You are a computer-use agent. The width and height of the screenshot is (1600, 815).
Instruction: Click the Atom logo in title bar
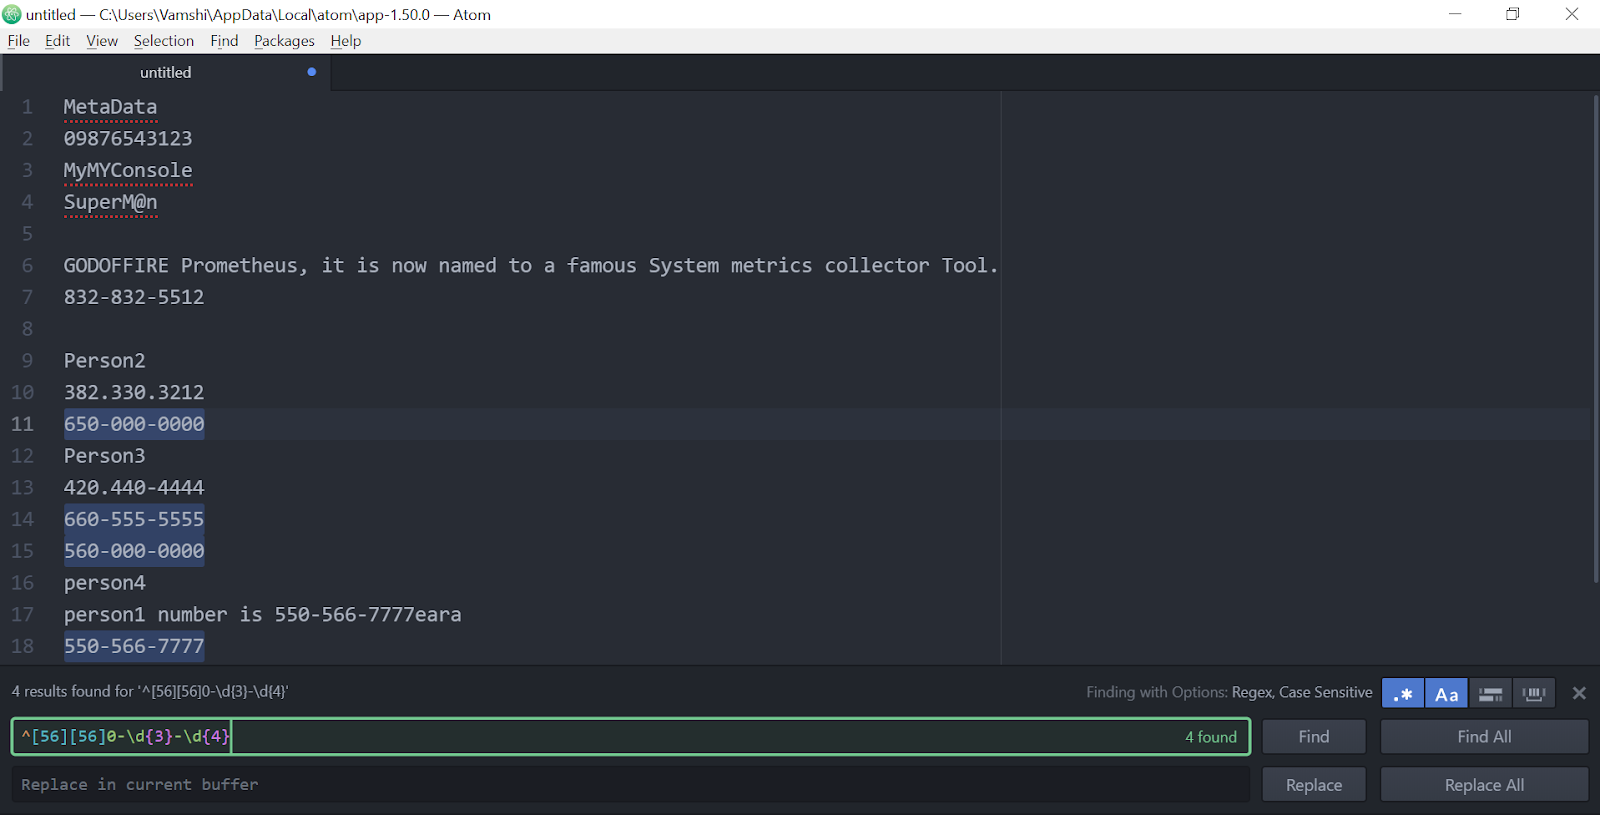12,14
